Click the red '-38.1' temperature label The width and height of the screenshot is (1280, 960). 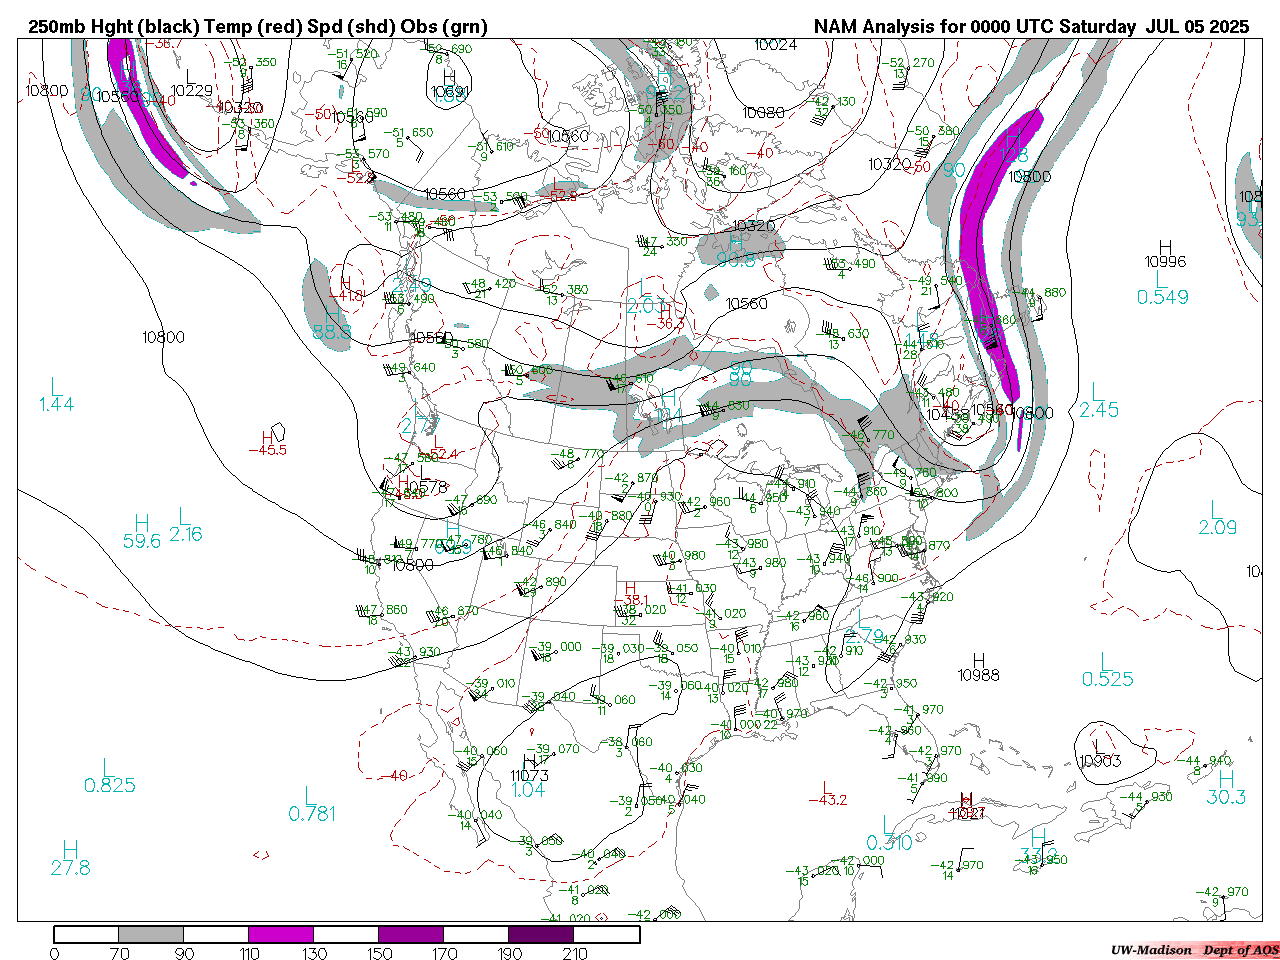point(630,601)
